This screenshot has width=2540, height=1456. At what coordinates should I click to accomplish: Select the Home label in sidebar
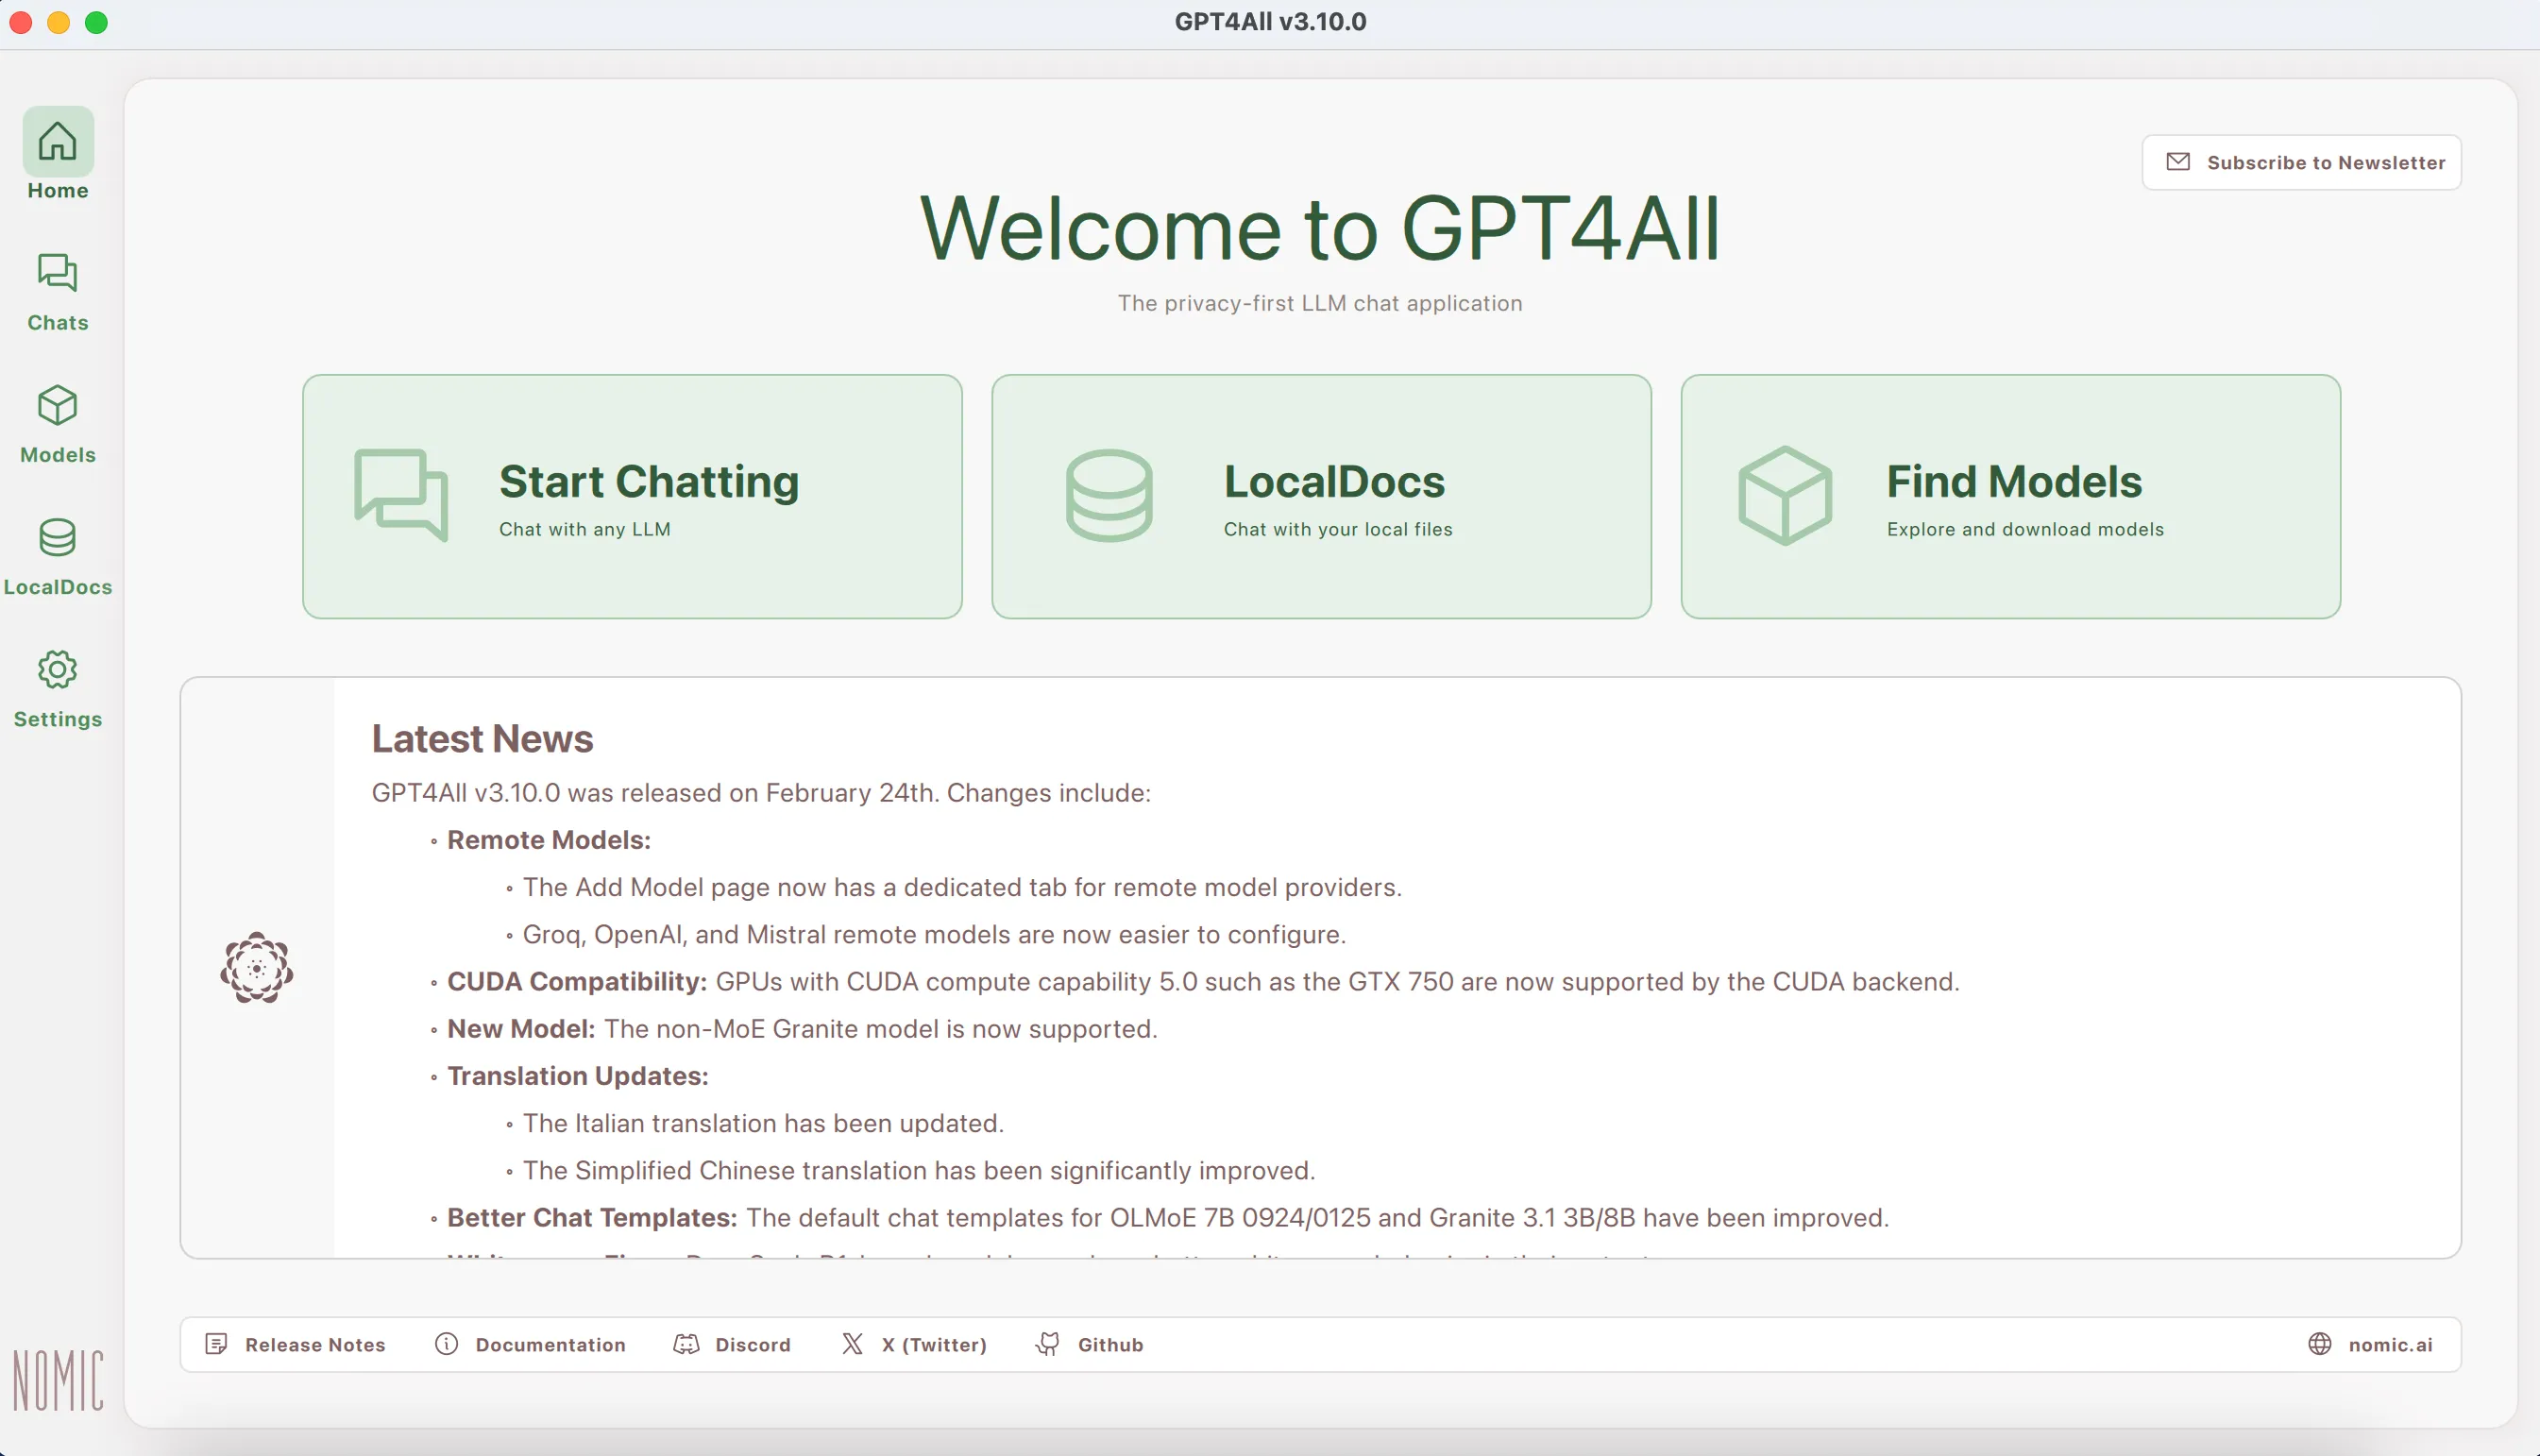tap(58, 190)
